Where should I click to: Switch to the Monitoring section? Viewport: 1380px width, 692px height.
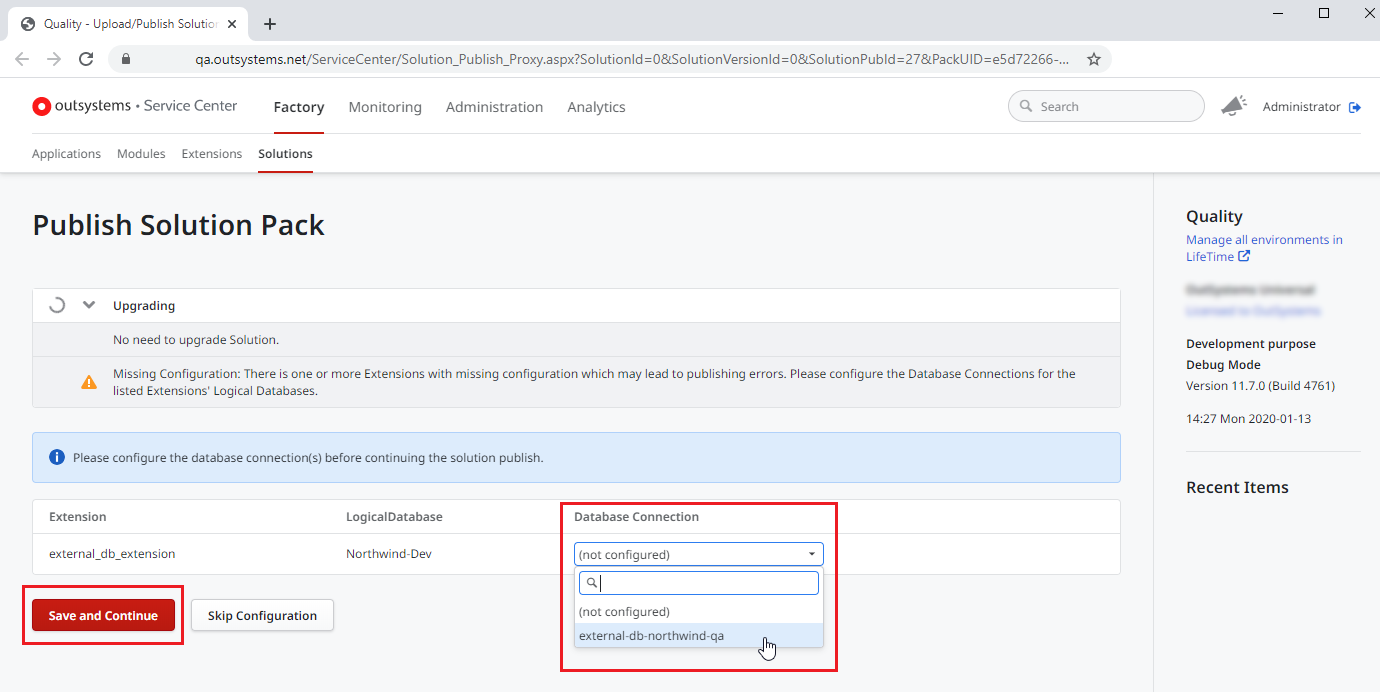(385, 107)
